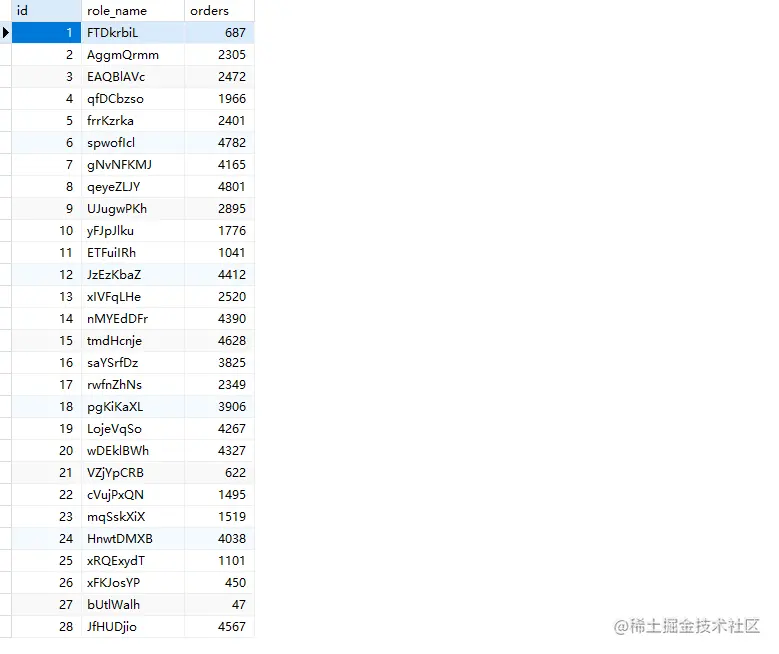Image resolution: width=779 pixels, height=654 pixels.
Task: Select the cell JzEzKbaZ
Action: pyautogui.click(x=133, y=275)
